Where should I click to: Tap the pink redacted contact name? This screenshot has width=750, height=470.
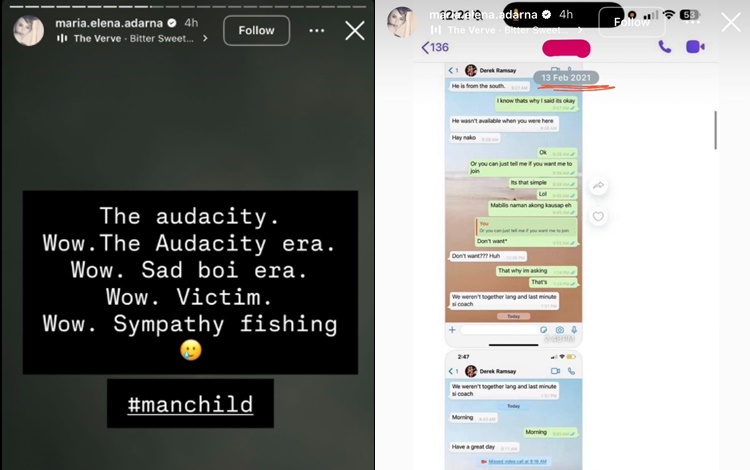[566, 48]
